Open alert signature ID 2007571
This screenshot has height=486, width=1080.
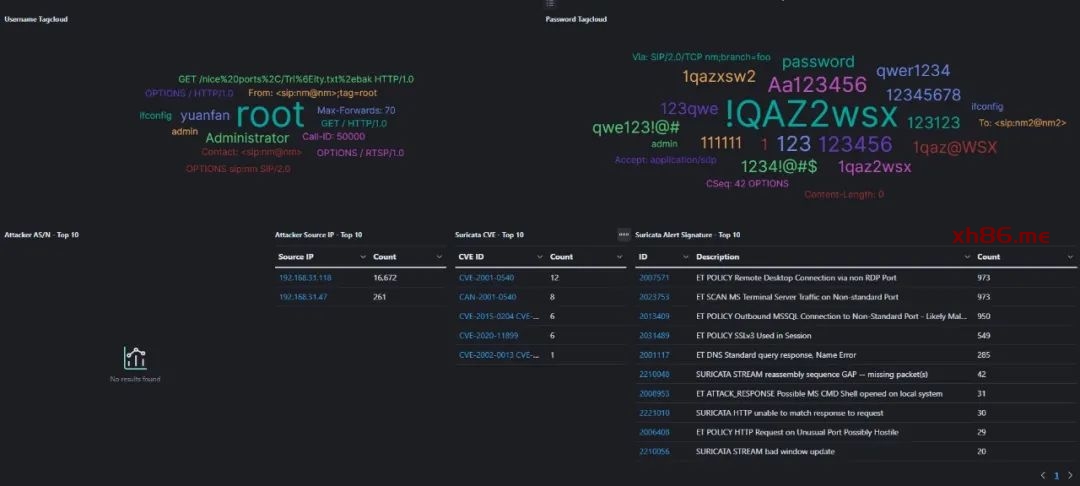654,277
